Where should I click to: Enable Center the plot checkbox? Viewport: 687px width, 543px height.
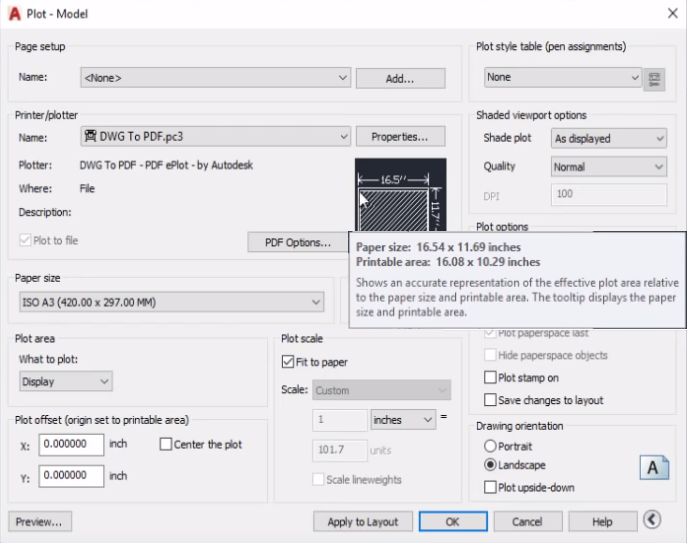point(166,444)
